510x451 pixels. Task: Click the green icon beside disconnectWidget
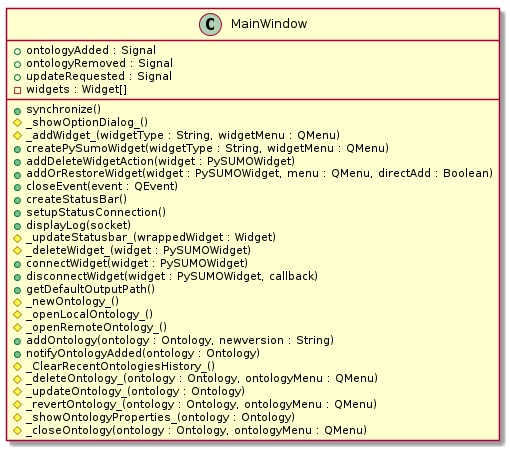[x=17, y=277]
